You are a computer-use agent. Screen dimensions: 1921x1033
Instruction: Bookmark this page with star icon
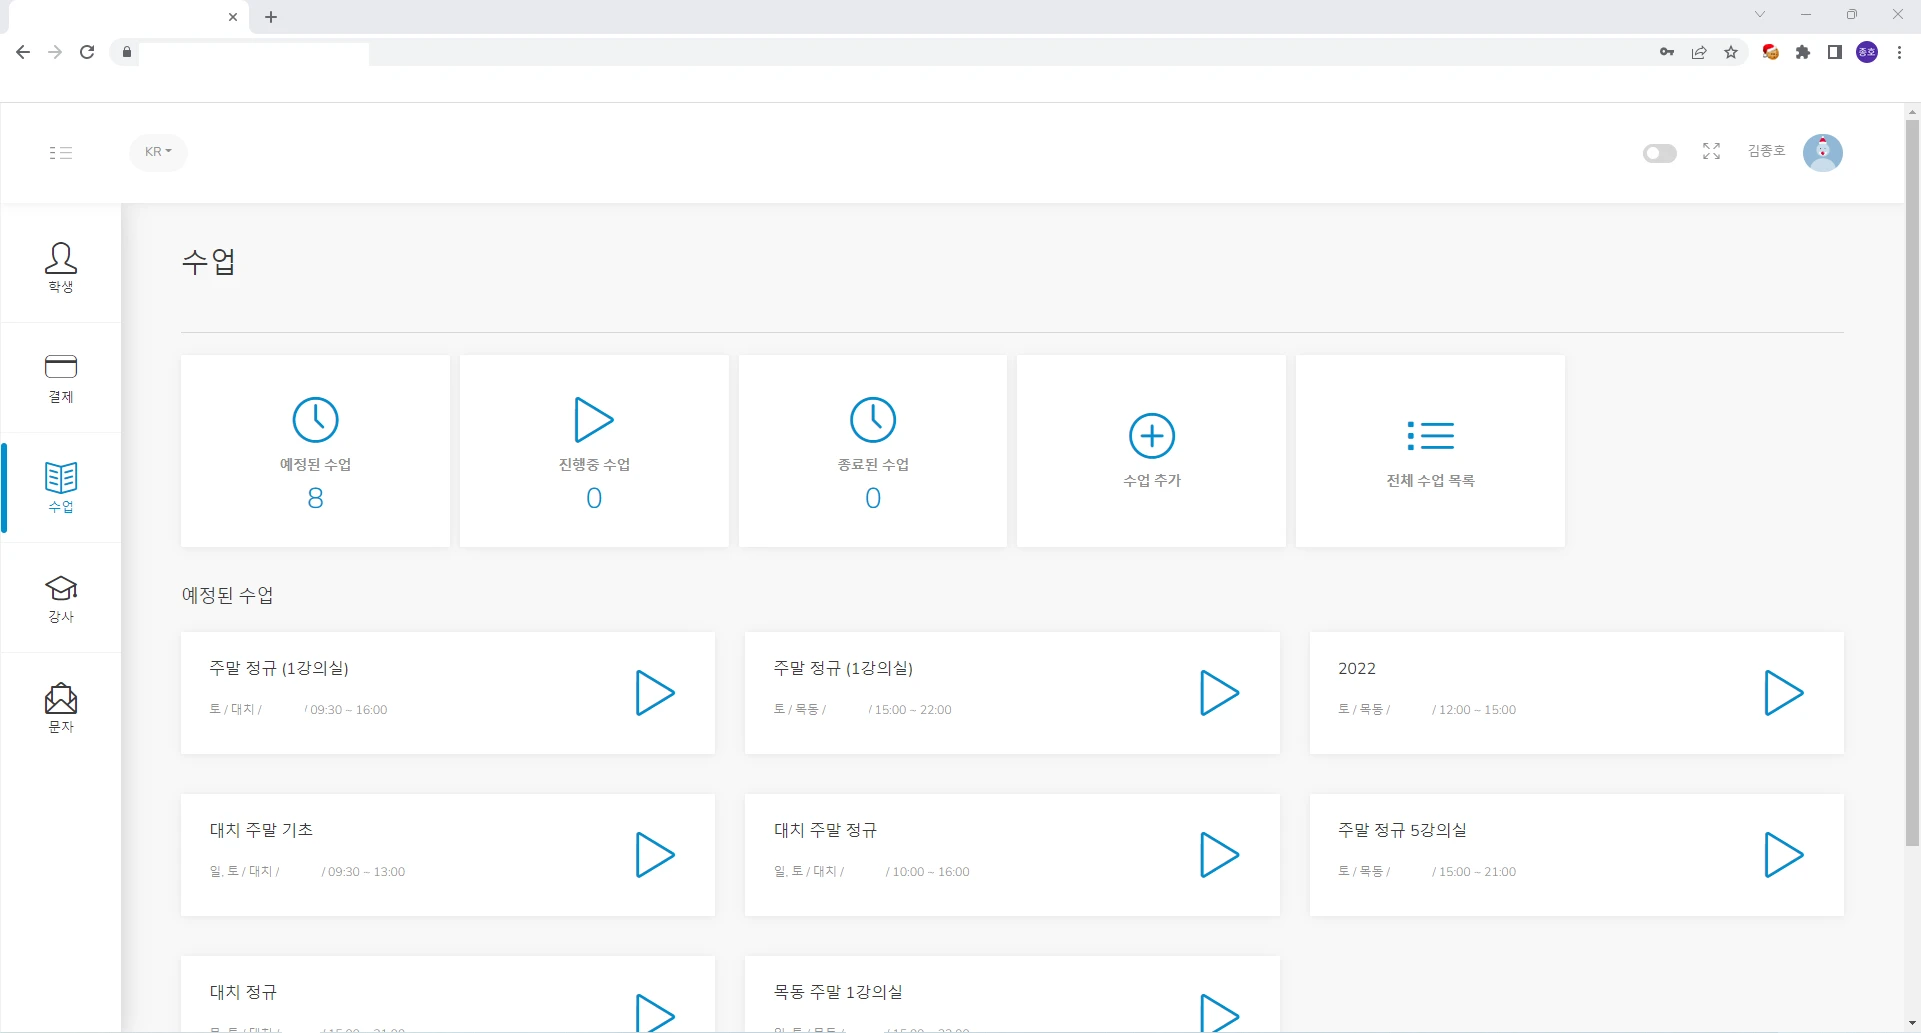coord(1731,52)
